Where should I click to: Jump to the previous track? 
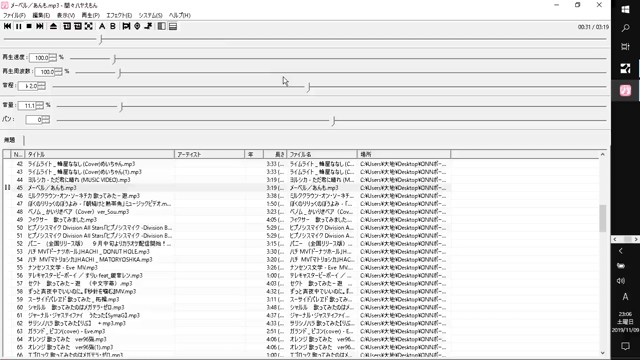click(x=7, y=26)
